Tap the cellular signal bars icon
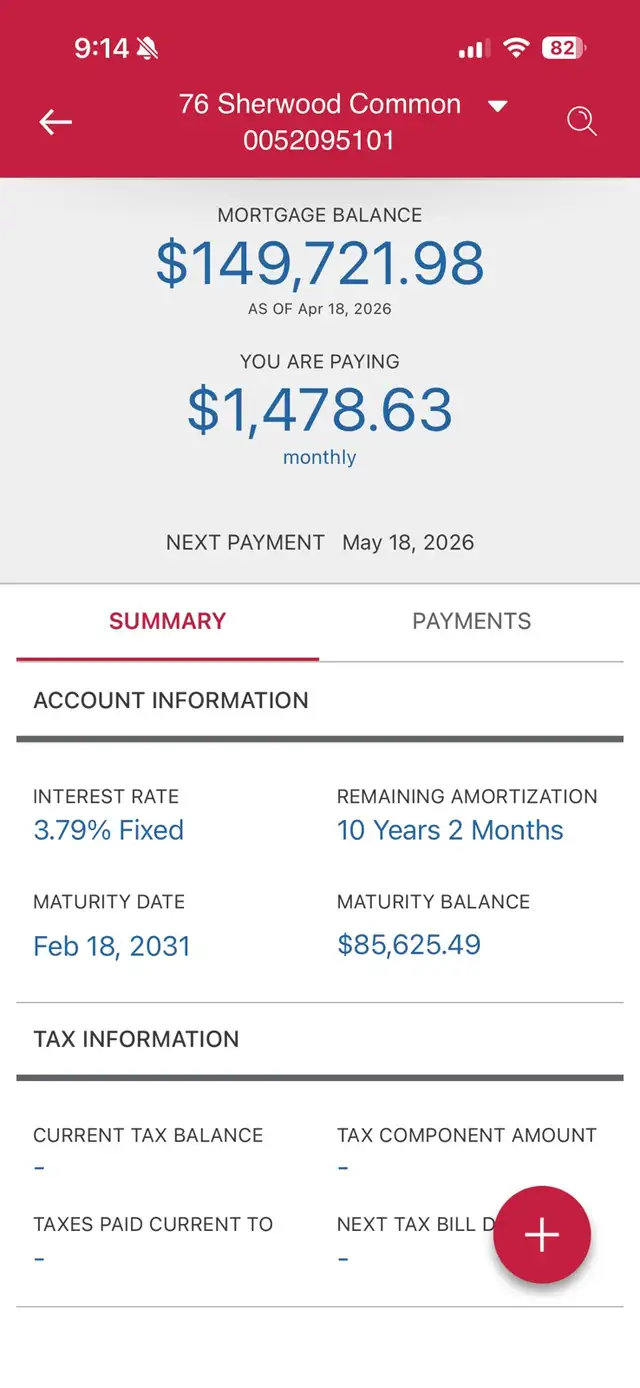The width and height of the screenshot is (640, 1388). pos(474,49)
